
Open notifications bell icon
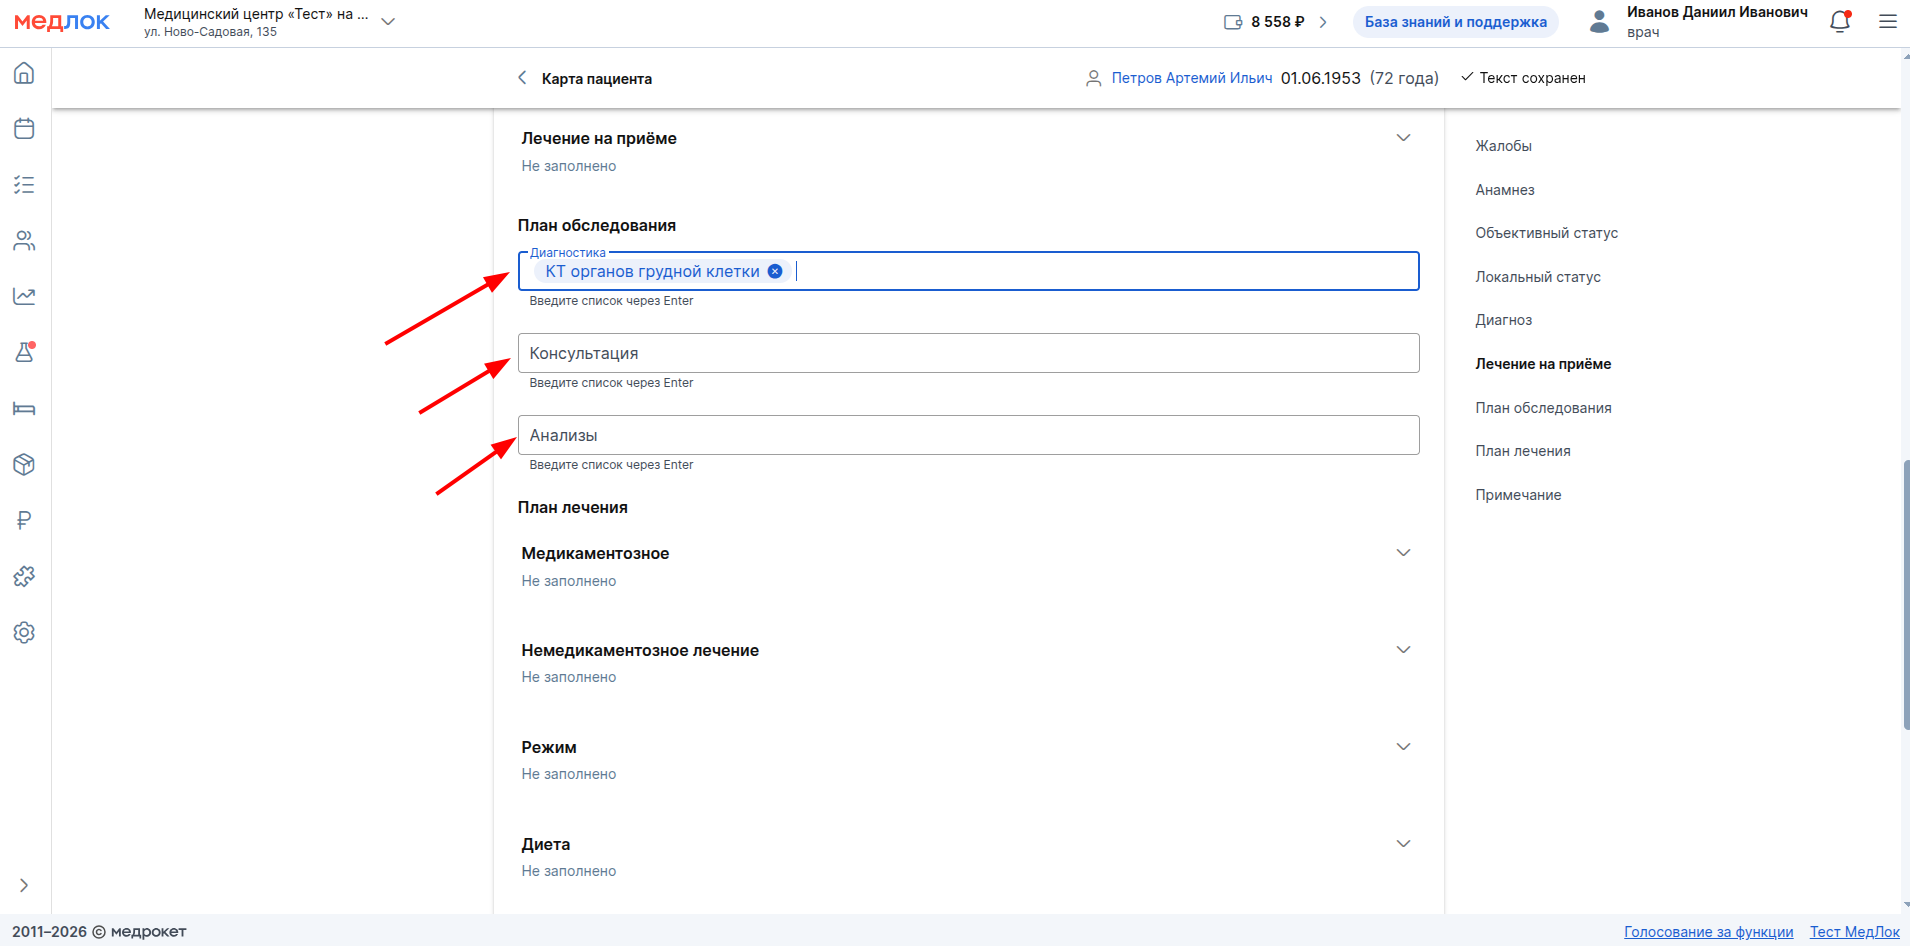pos(1839,22)
